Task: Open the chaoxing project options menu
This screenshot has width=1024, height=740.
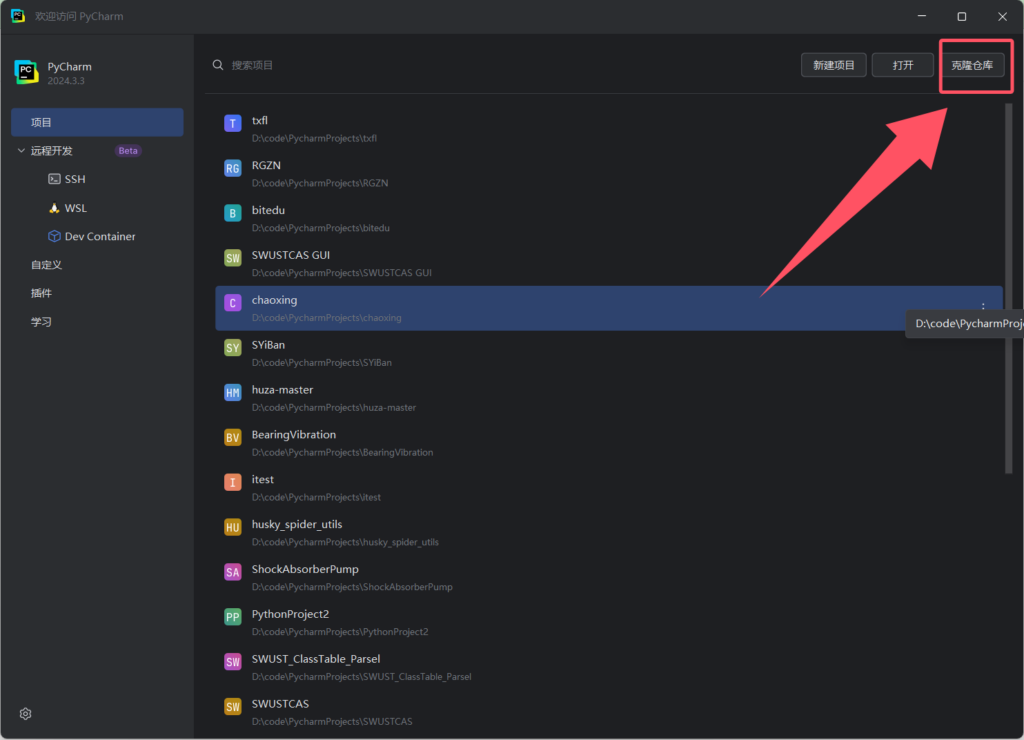Action: tap(983, 307)
